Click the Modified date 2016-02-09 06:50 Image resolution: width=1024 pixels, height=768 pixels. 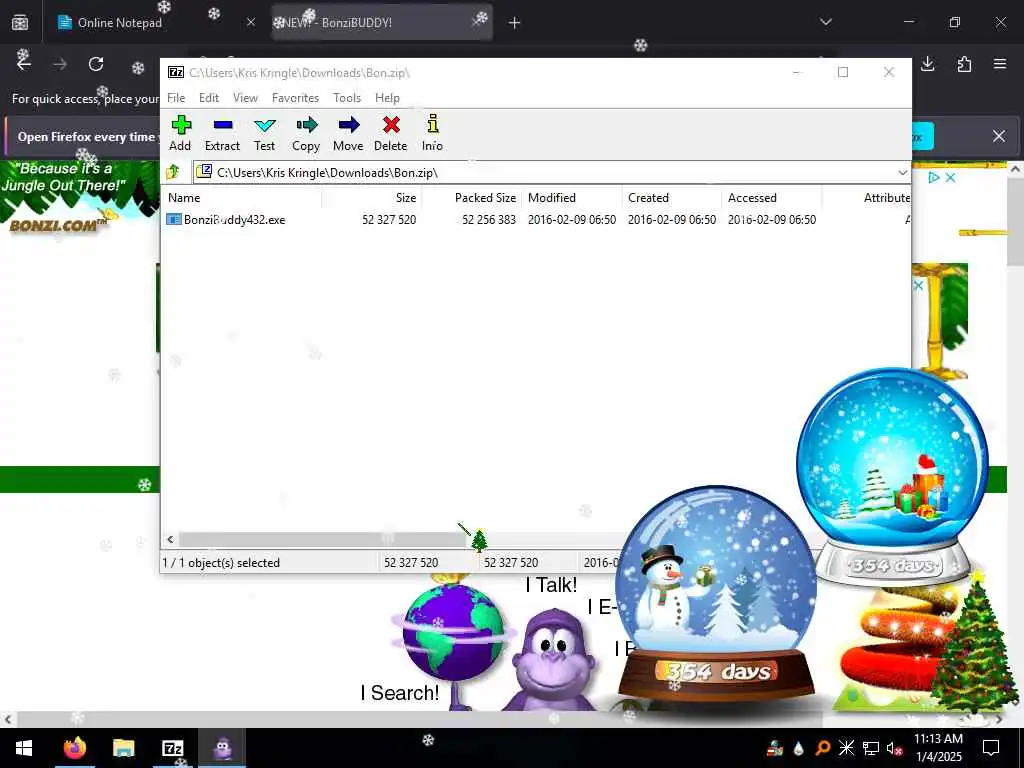pyautogui.click(x=572, y=220)
